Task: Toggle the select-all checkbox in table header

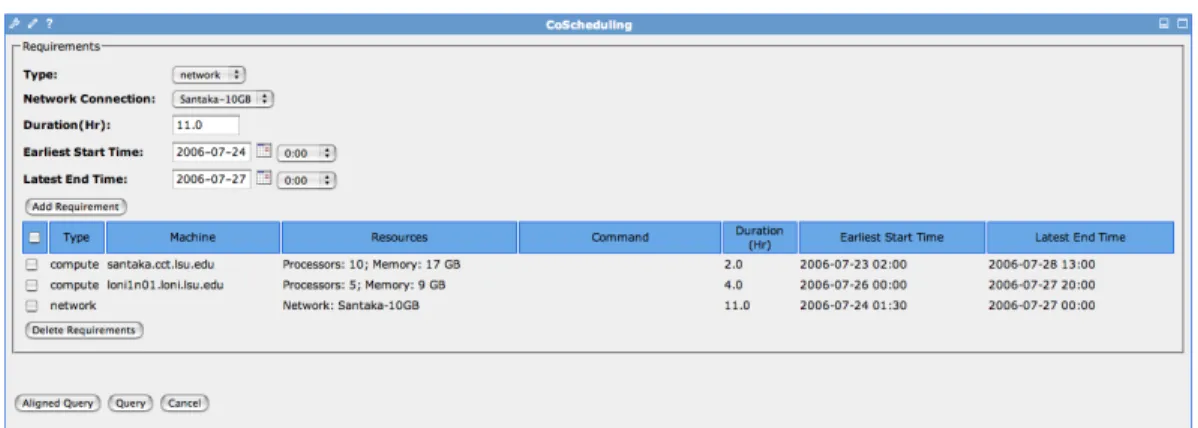Action: coord(35,238)
